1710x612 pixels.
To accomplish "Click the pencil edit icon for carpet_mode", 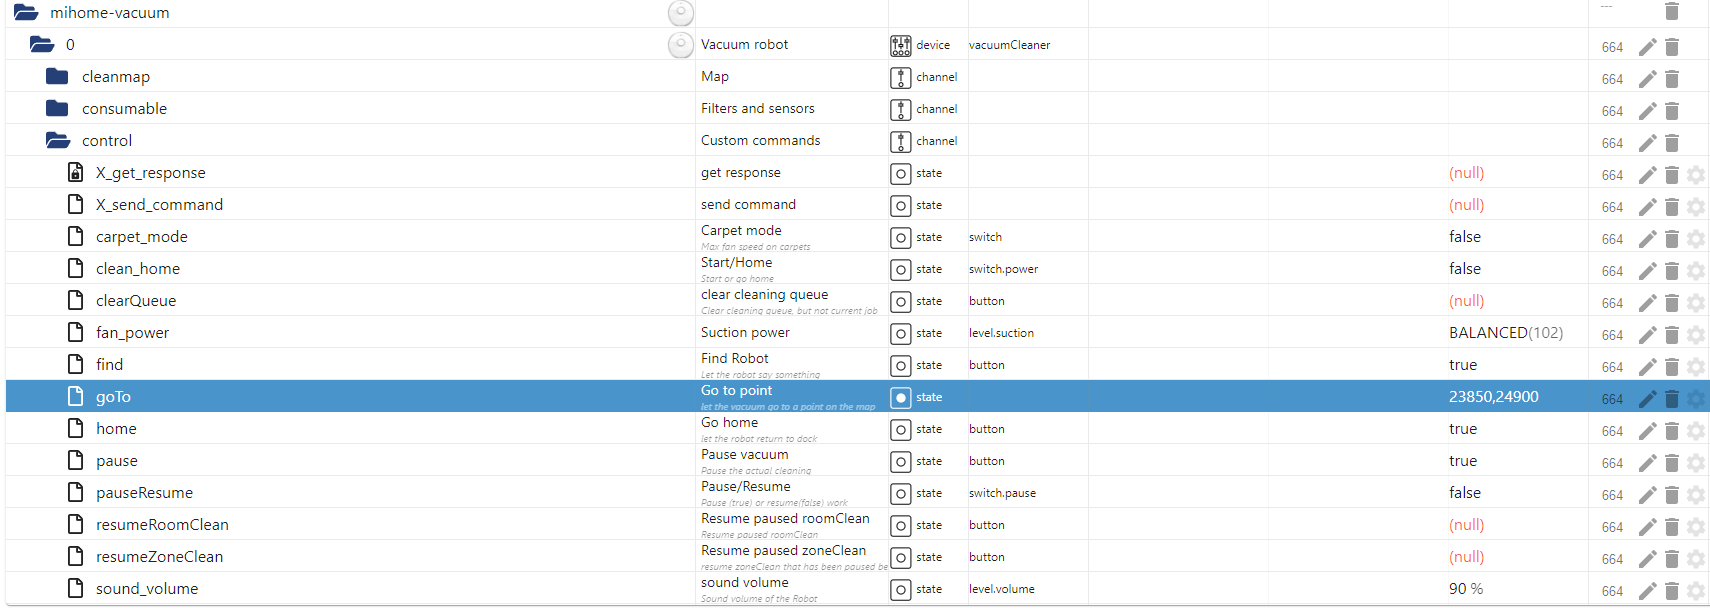I will (1647, 239).
